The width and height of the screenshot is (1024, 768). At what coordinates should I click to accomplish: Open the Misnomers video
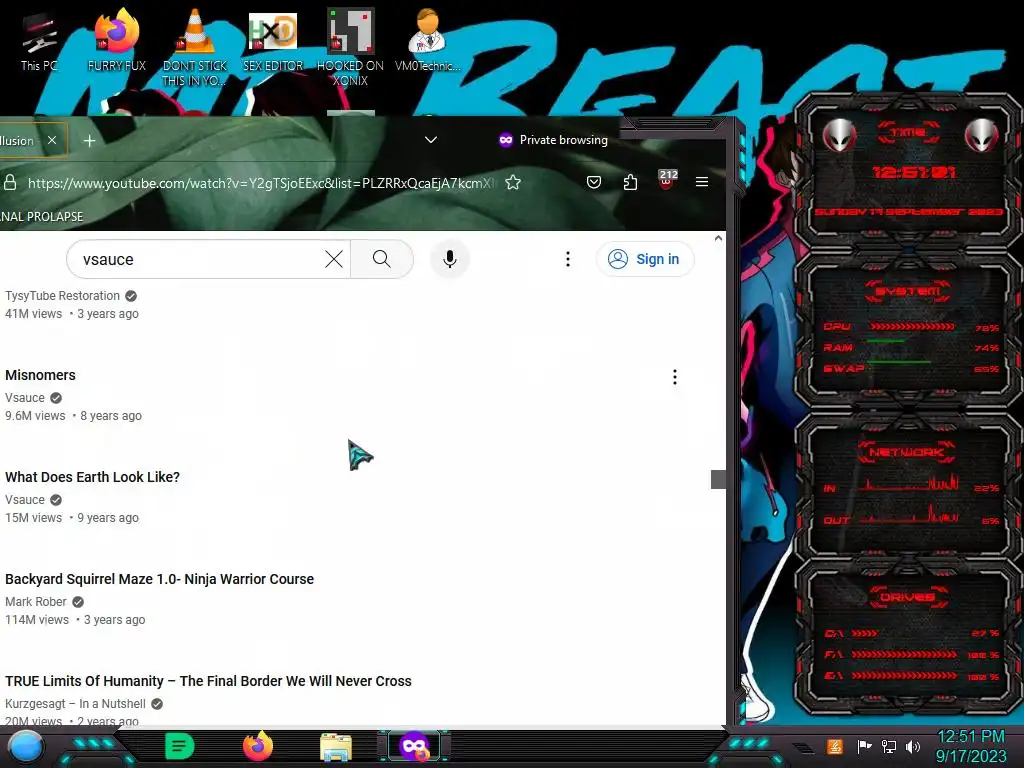[40, 375]
